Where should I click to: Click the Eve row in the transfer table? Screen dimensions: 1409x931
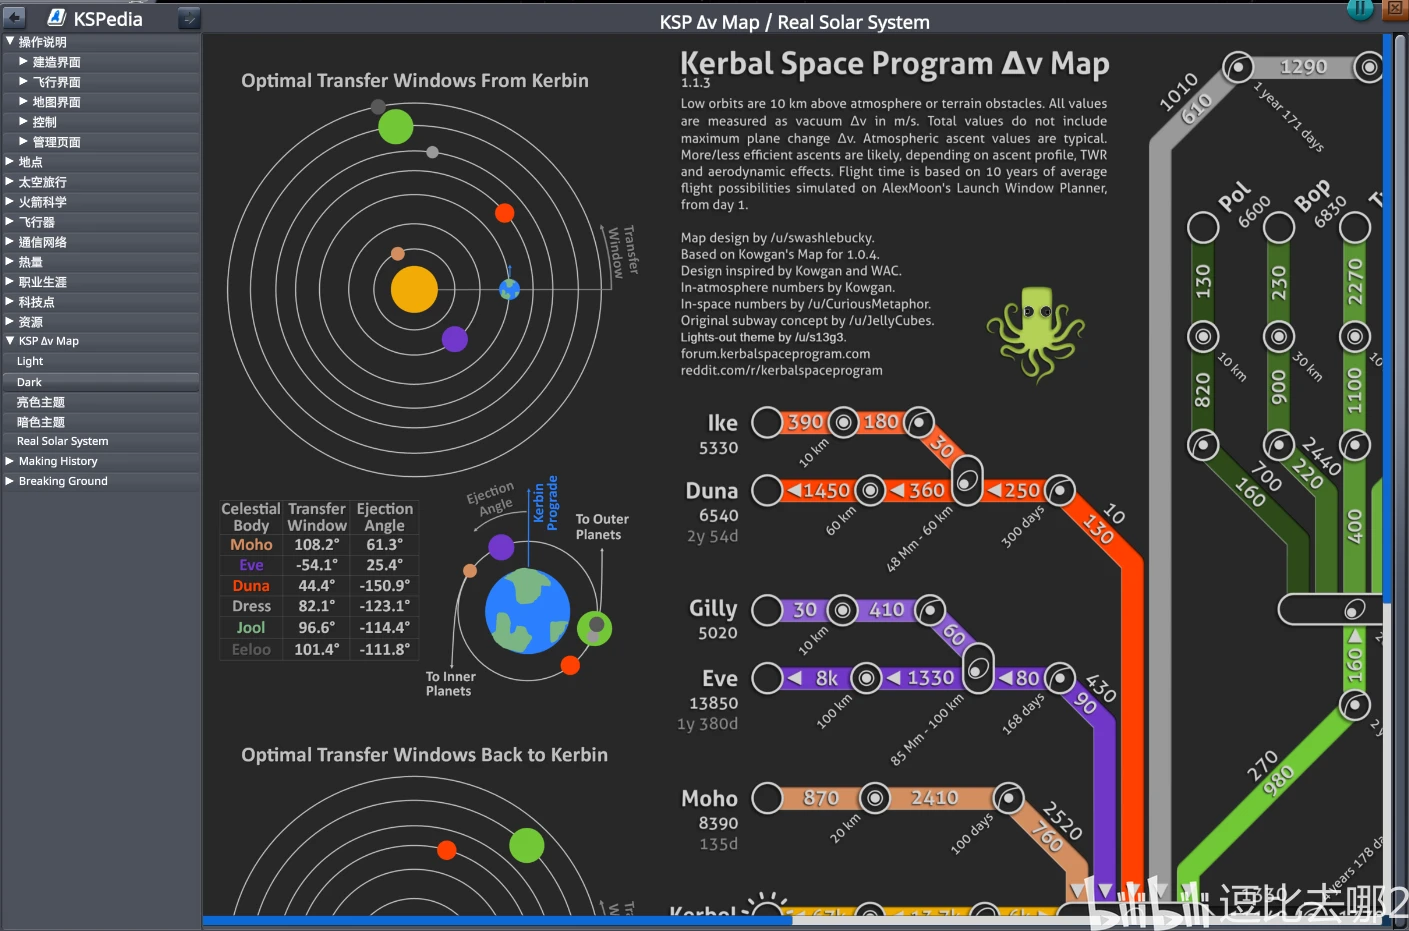pos(318,565)
